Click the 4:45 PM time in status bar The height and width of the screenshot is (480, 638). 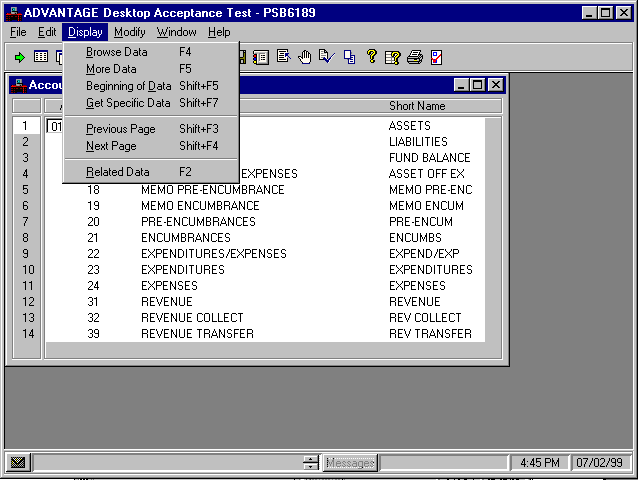click(x=540, y=463)
